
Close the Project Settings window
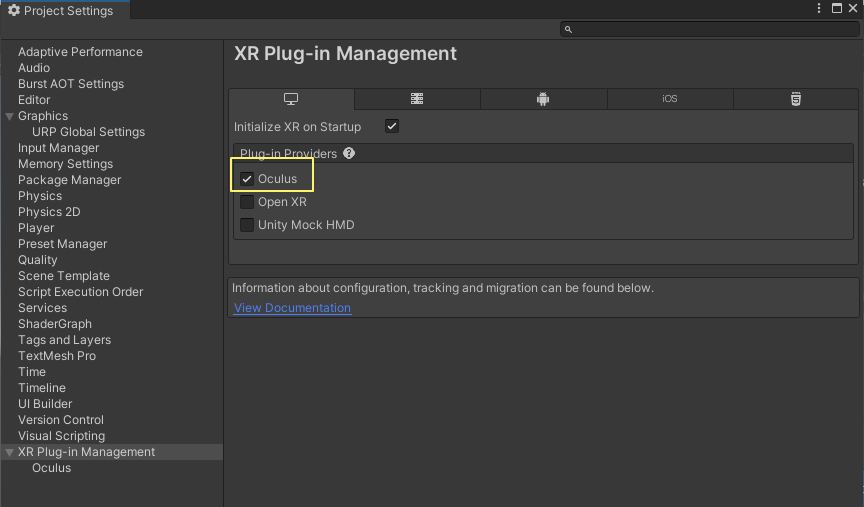[853, 8]
